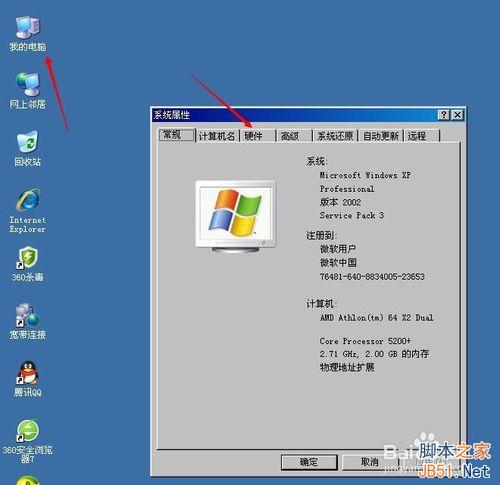
Task: Click the text 微软用户
Action: pyautogui.click(x=338, y=249)
